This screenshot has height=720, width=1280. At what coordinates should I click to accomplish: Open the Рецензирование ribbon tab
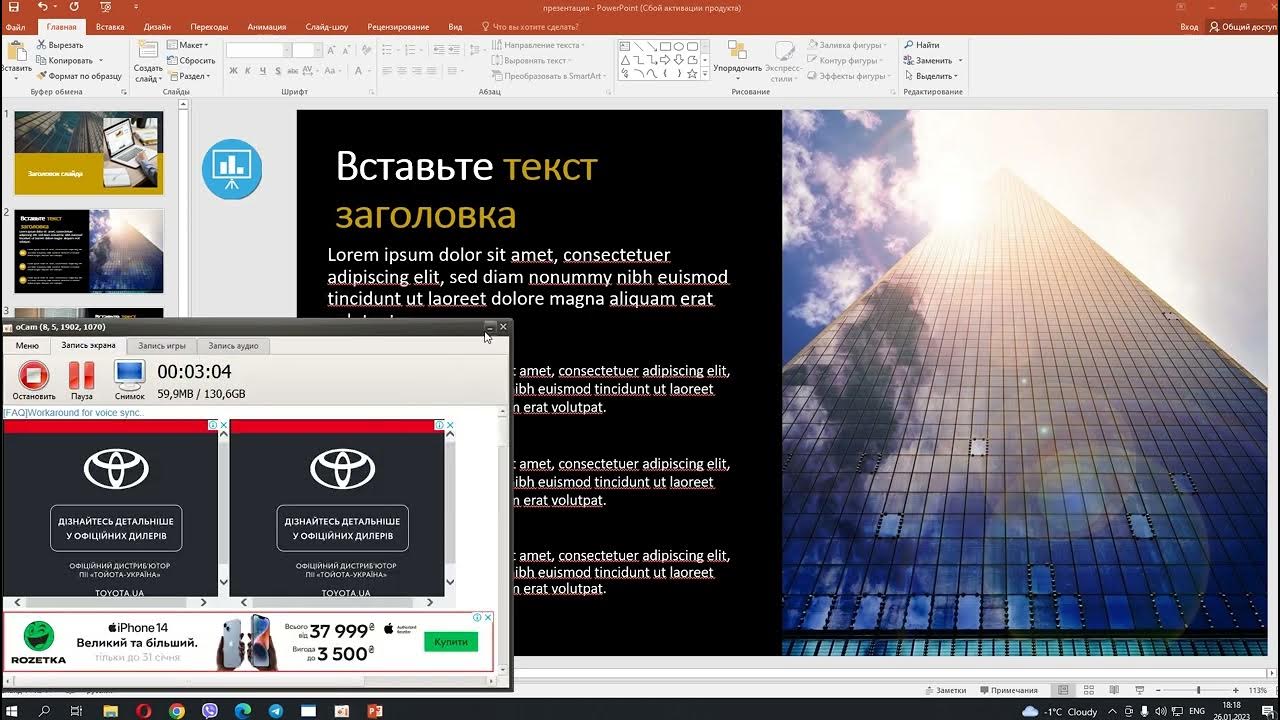398,27
